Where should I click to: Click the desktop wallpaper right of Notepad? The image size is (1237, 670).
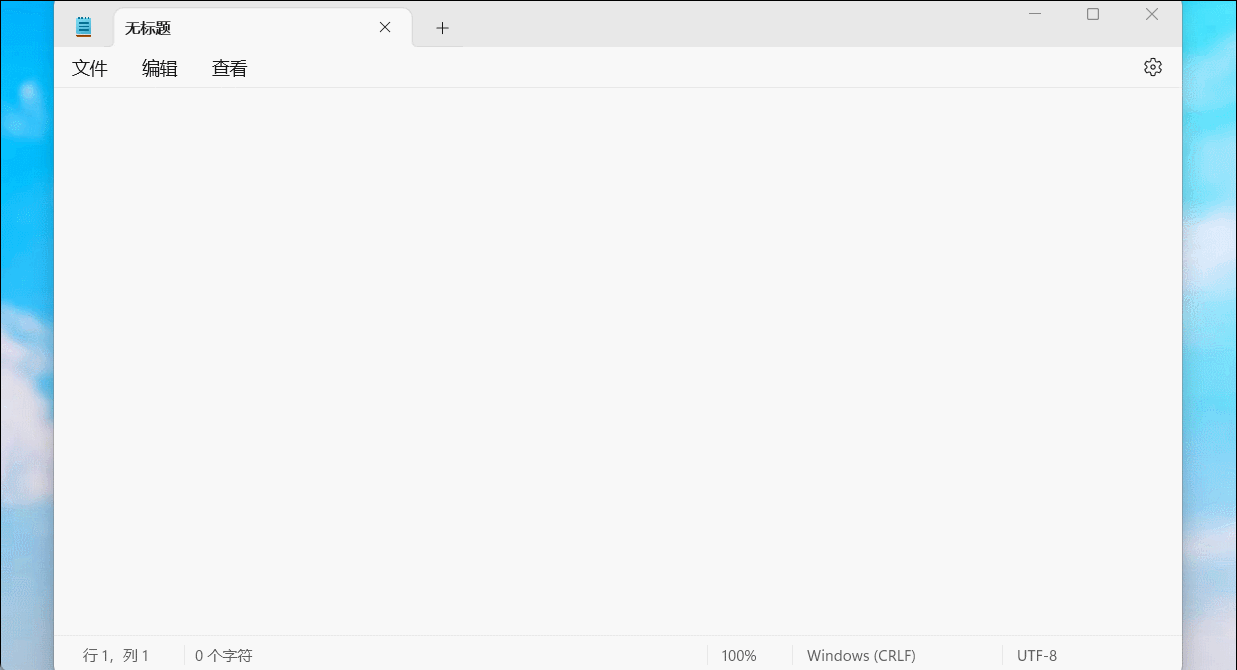click(1210, 335)
